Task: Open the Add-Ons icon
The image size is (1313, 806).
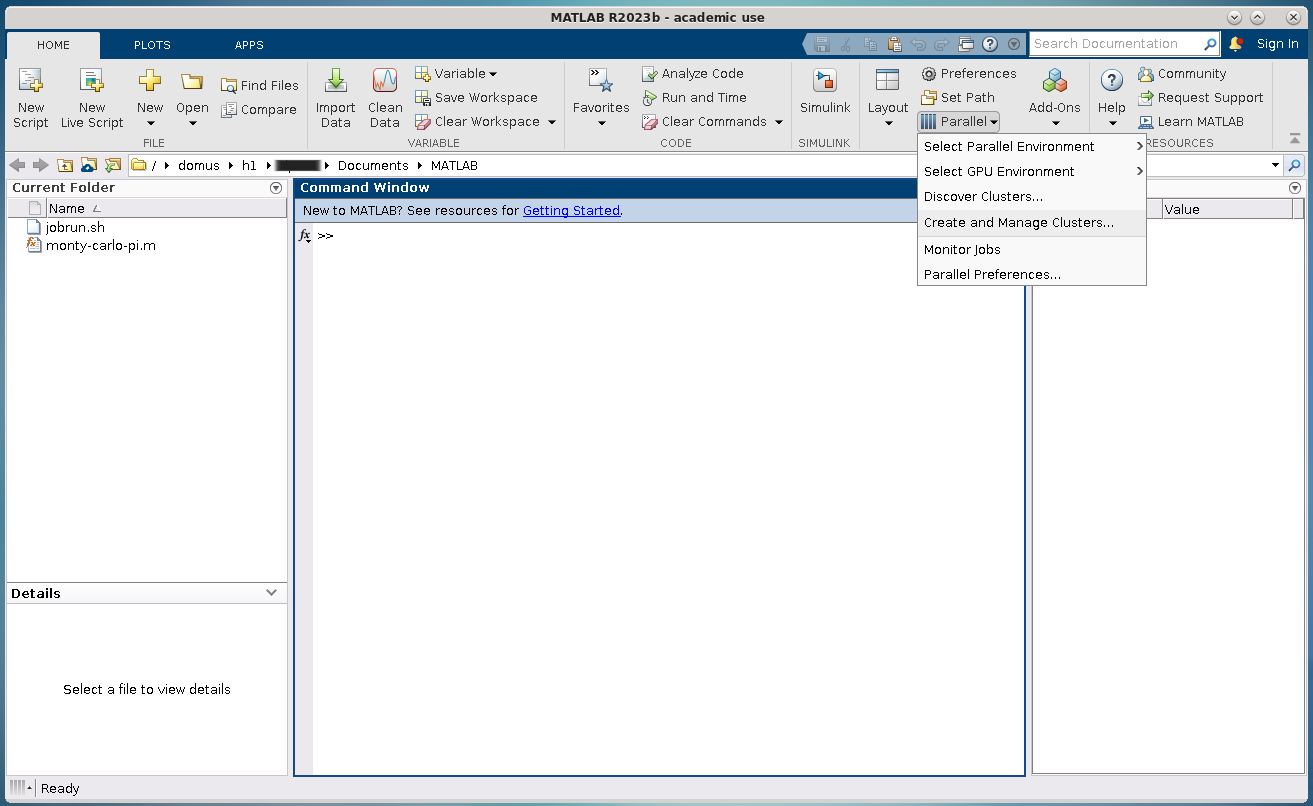Action: [1054, 82]
